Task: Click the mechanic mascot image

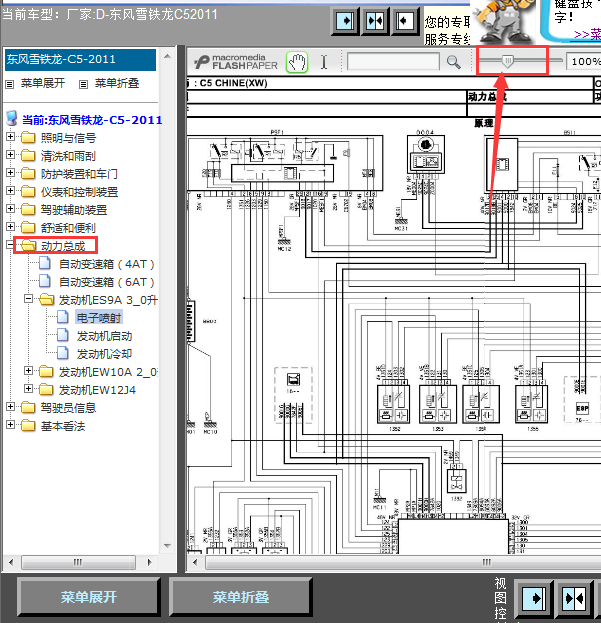Action: pyautogui.click(x=504, y=21)
